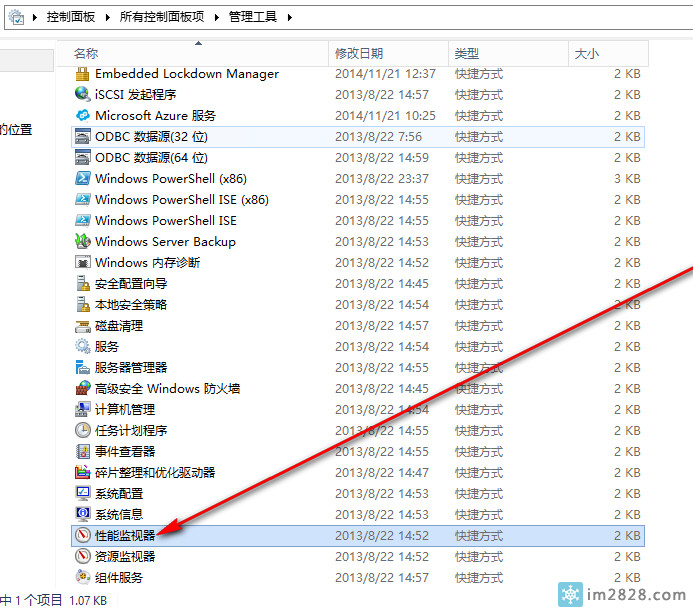
Task: Open the Embedded Lockdown Manager icon
Action: (x=82, y=74)
